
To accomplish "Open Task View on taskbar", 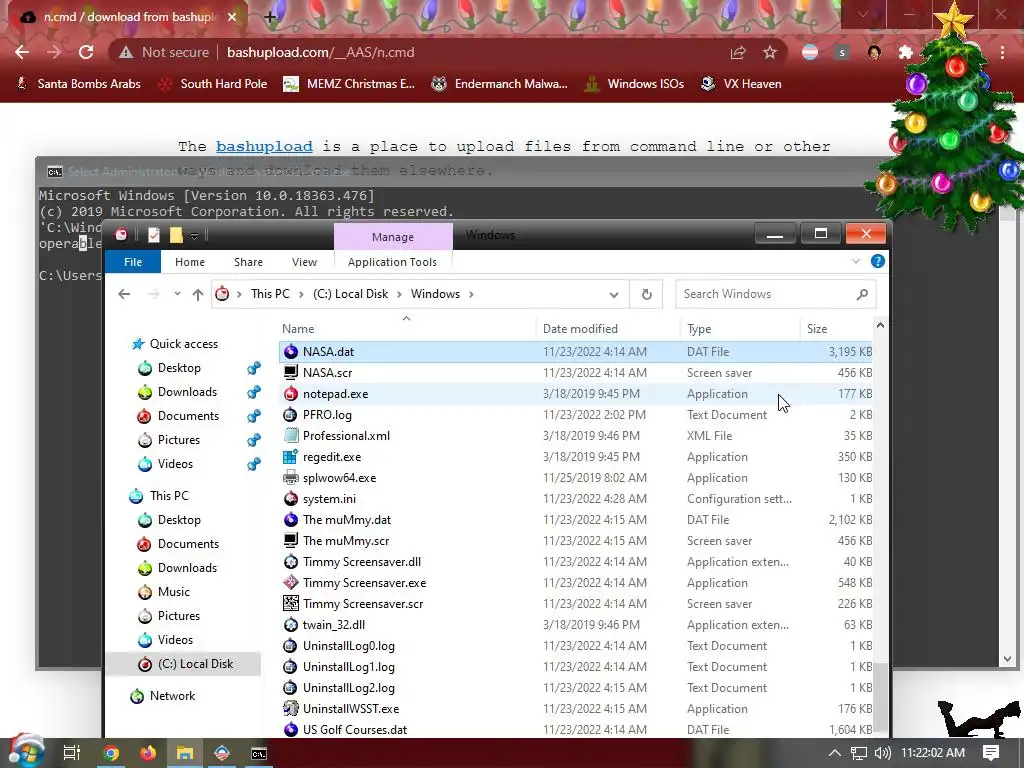I will (72, 753).
